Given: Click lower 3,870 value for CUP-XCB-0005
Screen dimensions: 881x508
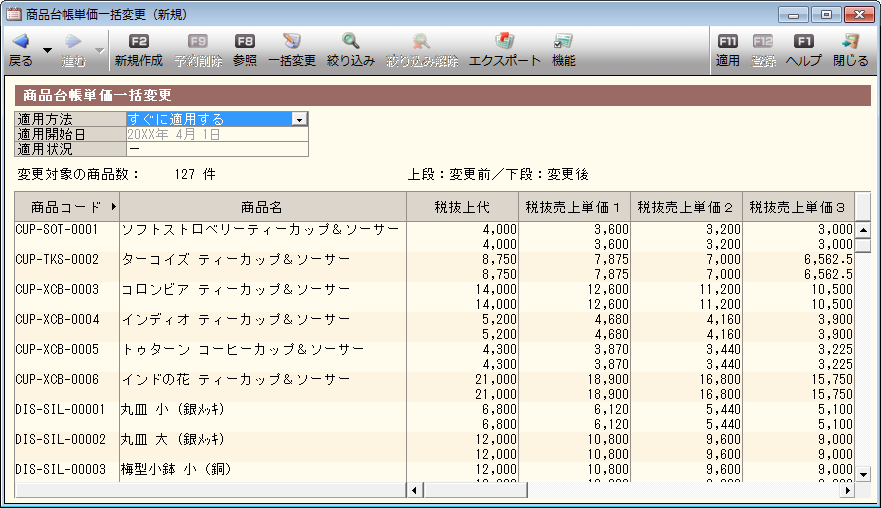Looking at the screenshot, I should (x=611, y=364).
